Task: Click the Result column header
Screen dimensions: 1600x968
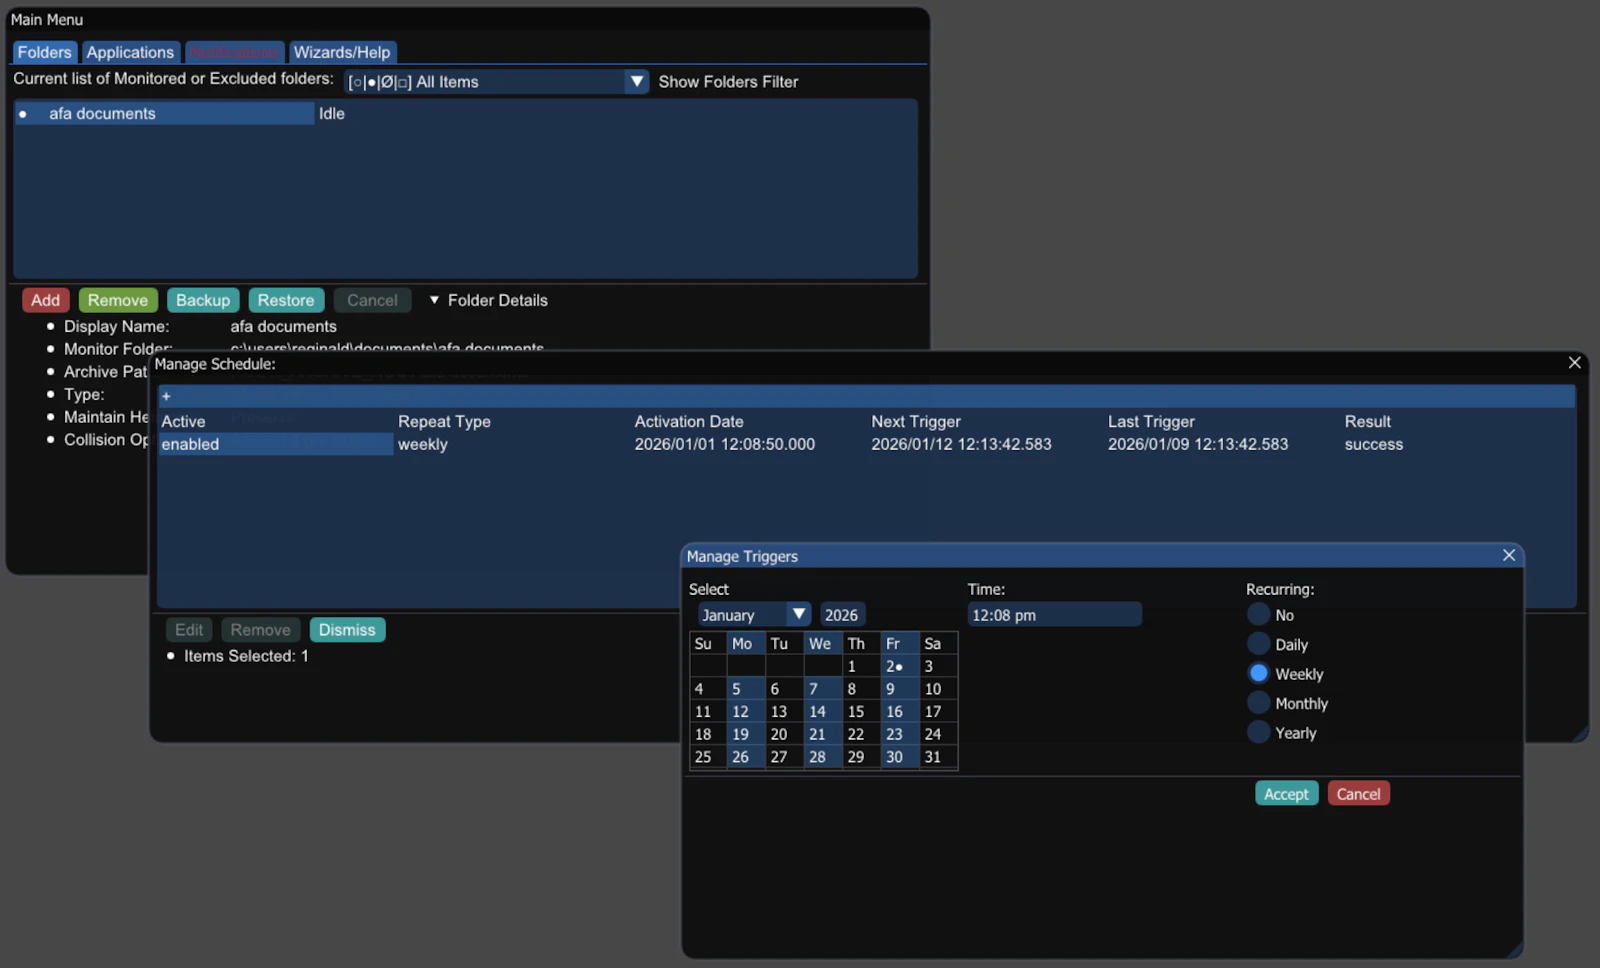Action: pos(1367,422)
